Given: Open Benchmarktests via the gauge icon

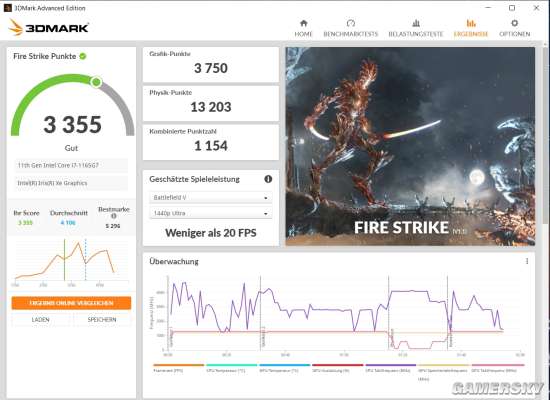Looking at the screenshot, I should [x=351, y=23].
